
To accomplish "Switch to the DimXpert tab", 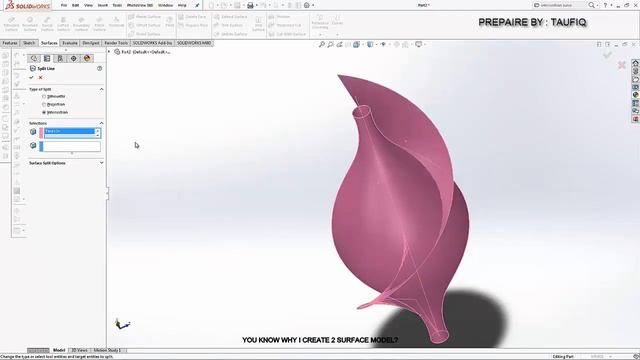I will 91,43.
